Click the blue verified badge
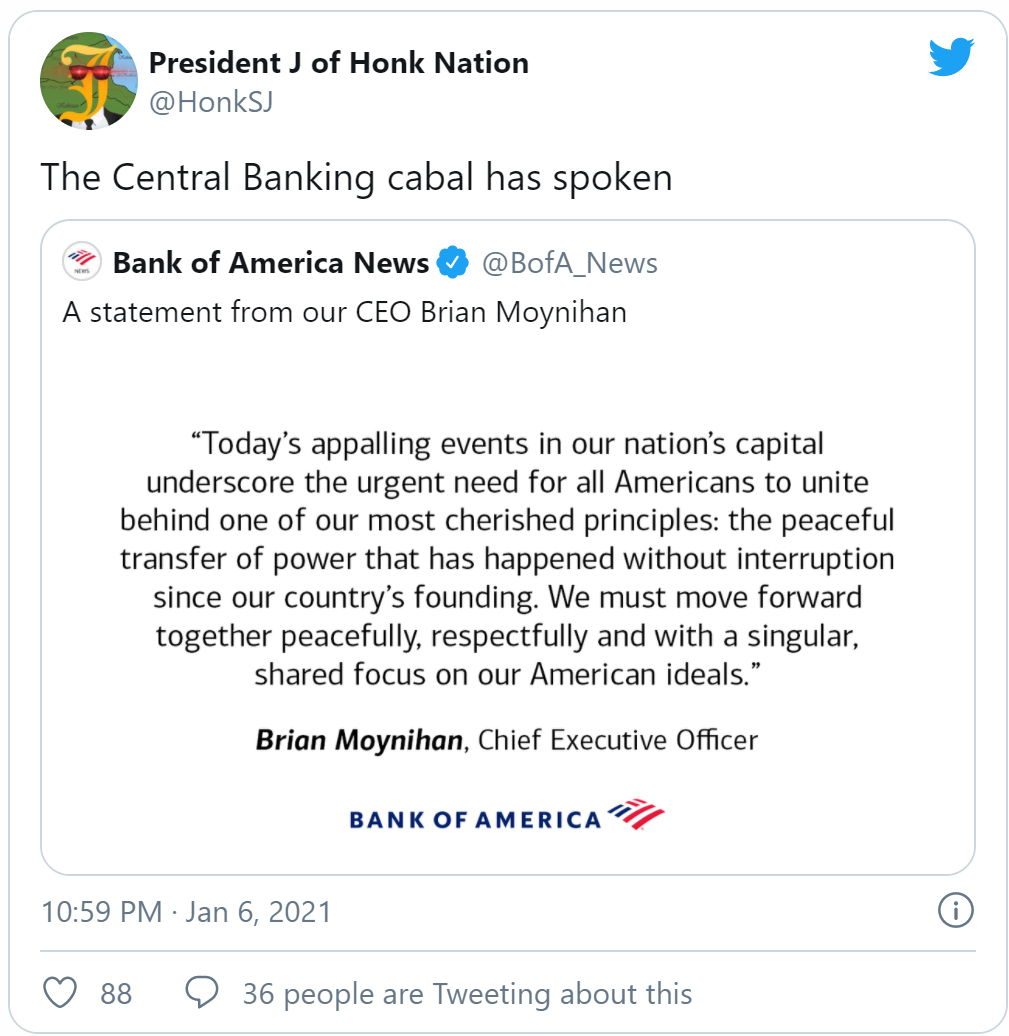The height and width of the screenshot is (1036, 1009). [x=453, y=263]
